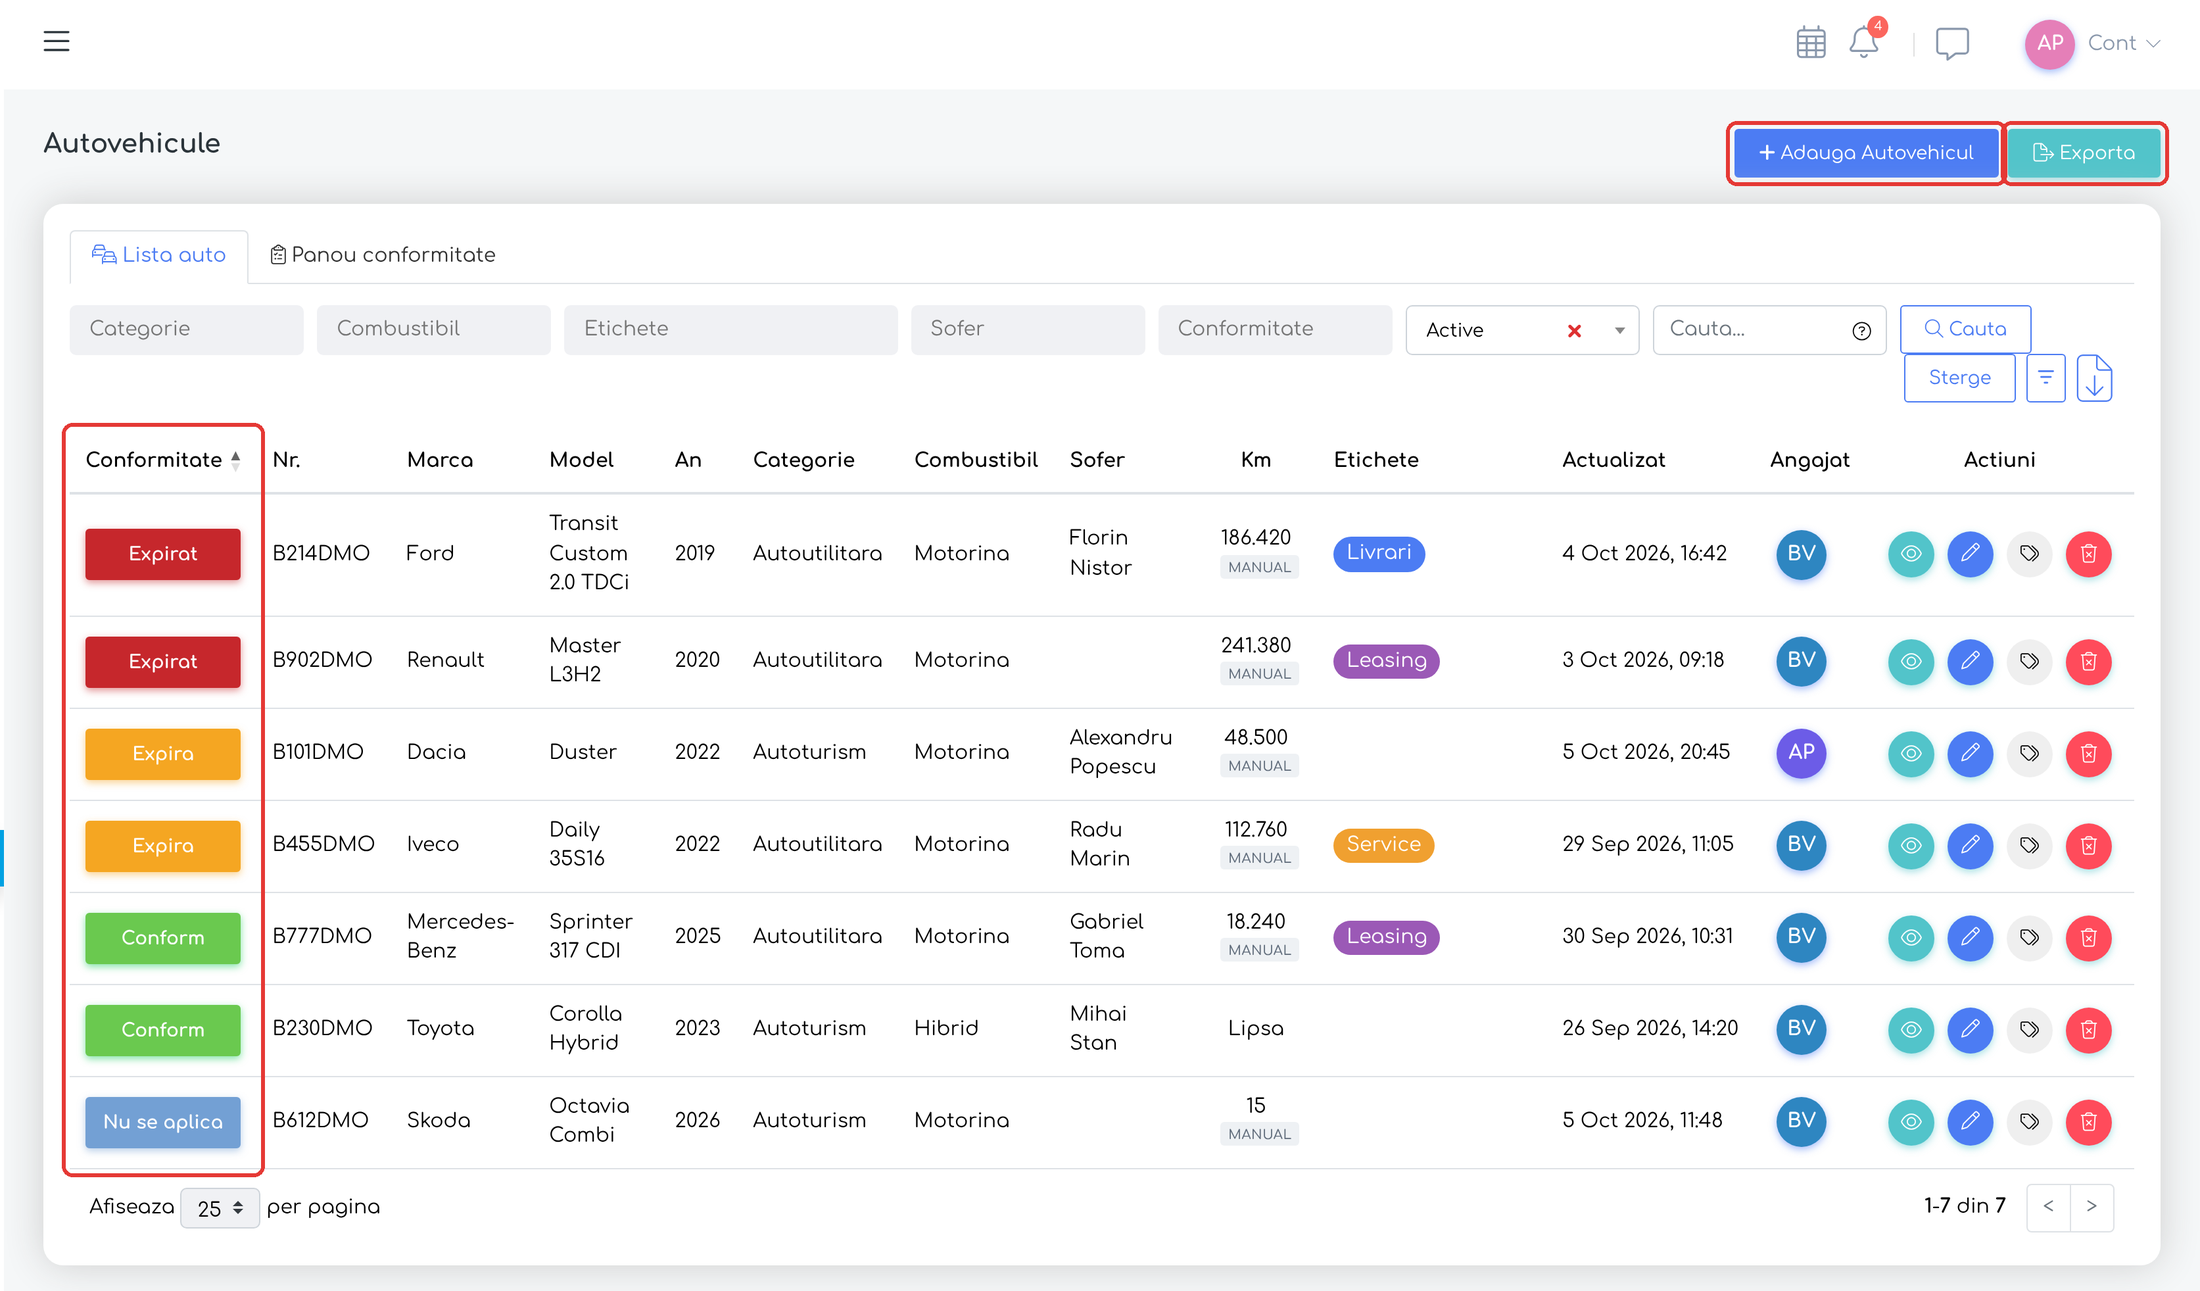The width and height of the screenshot is (2200, 1291).
Task: View details of B902DMO Renault
Action: tap(1911, 661)
